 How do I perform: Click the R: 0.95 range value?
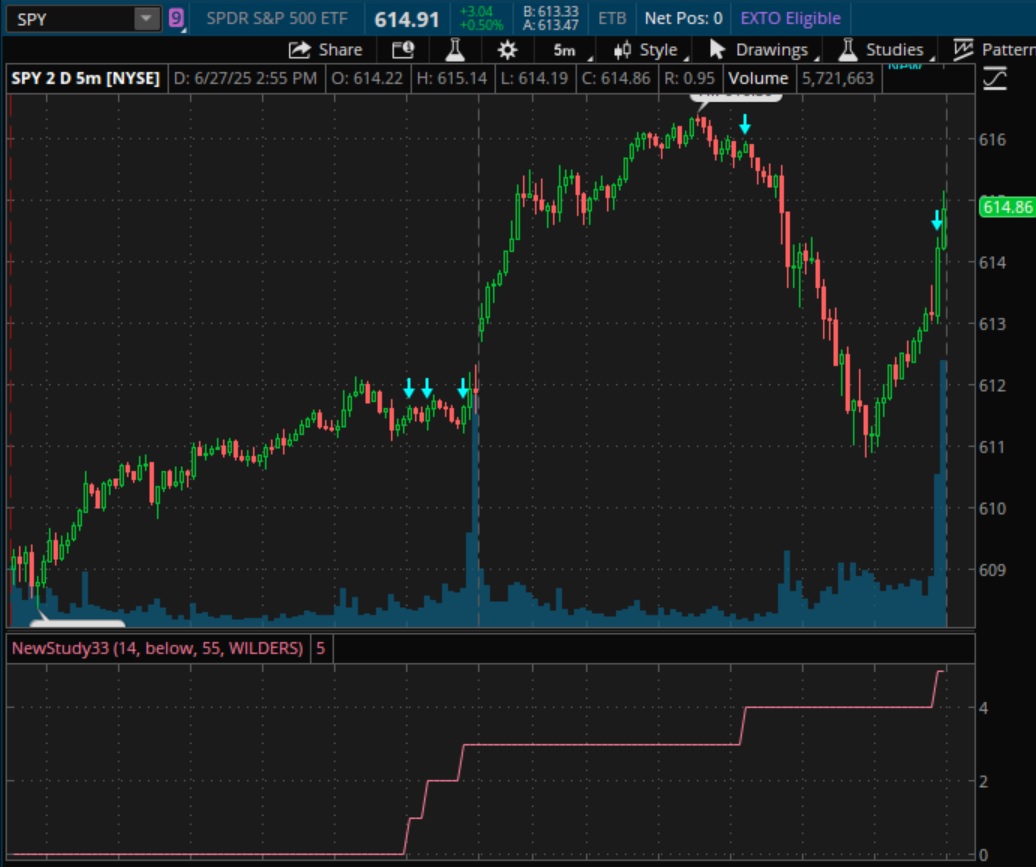(689, 79)
